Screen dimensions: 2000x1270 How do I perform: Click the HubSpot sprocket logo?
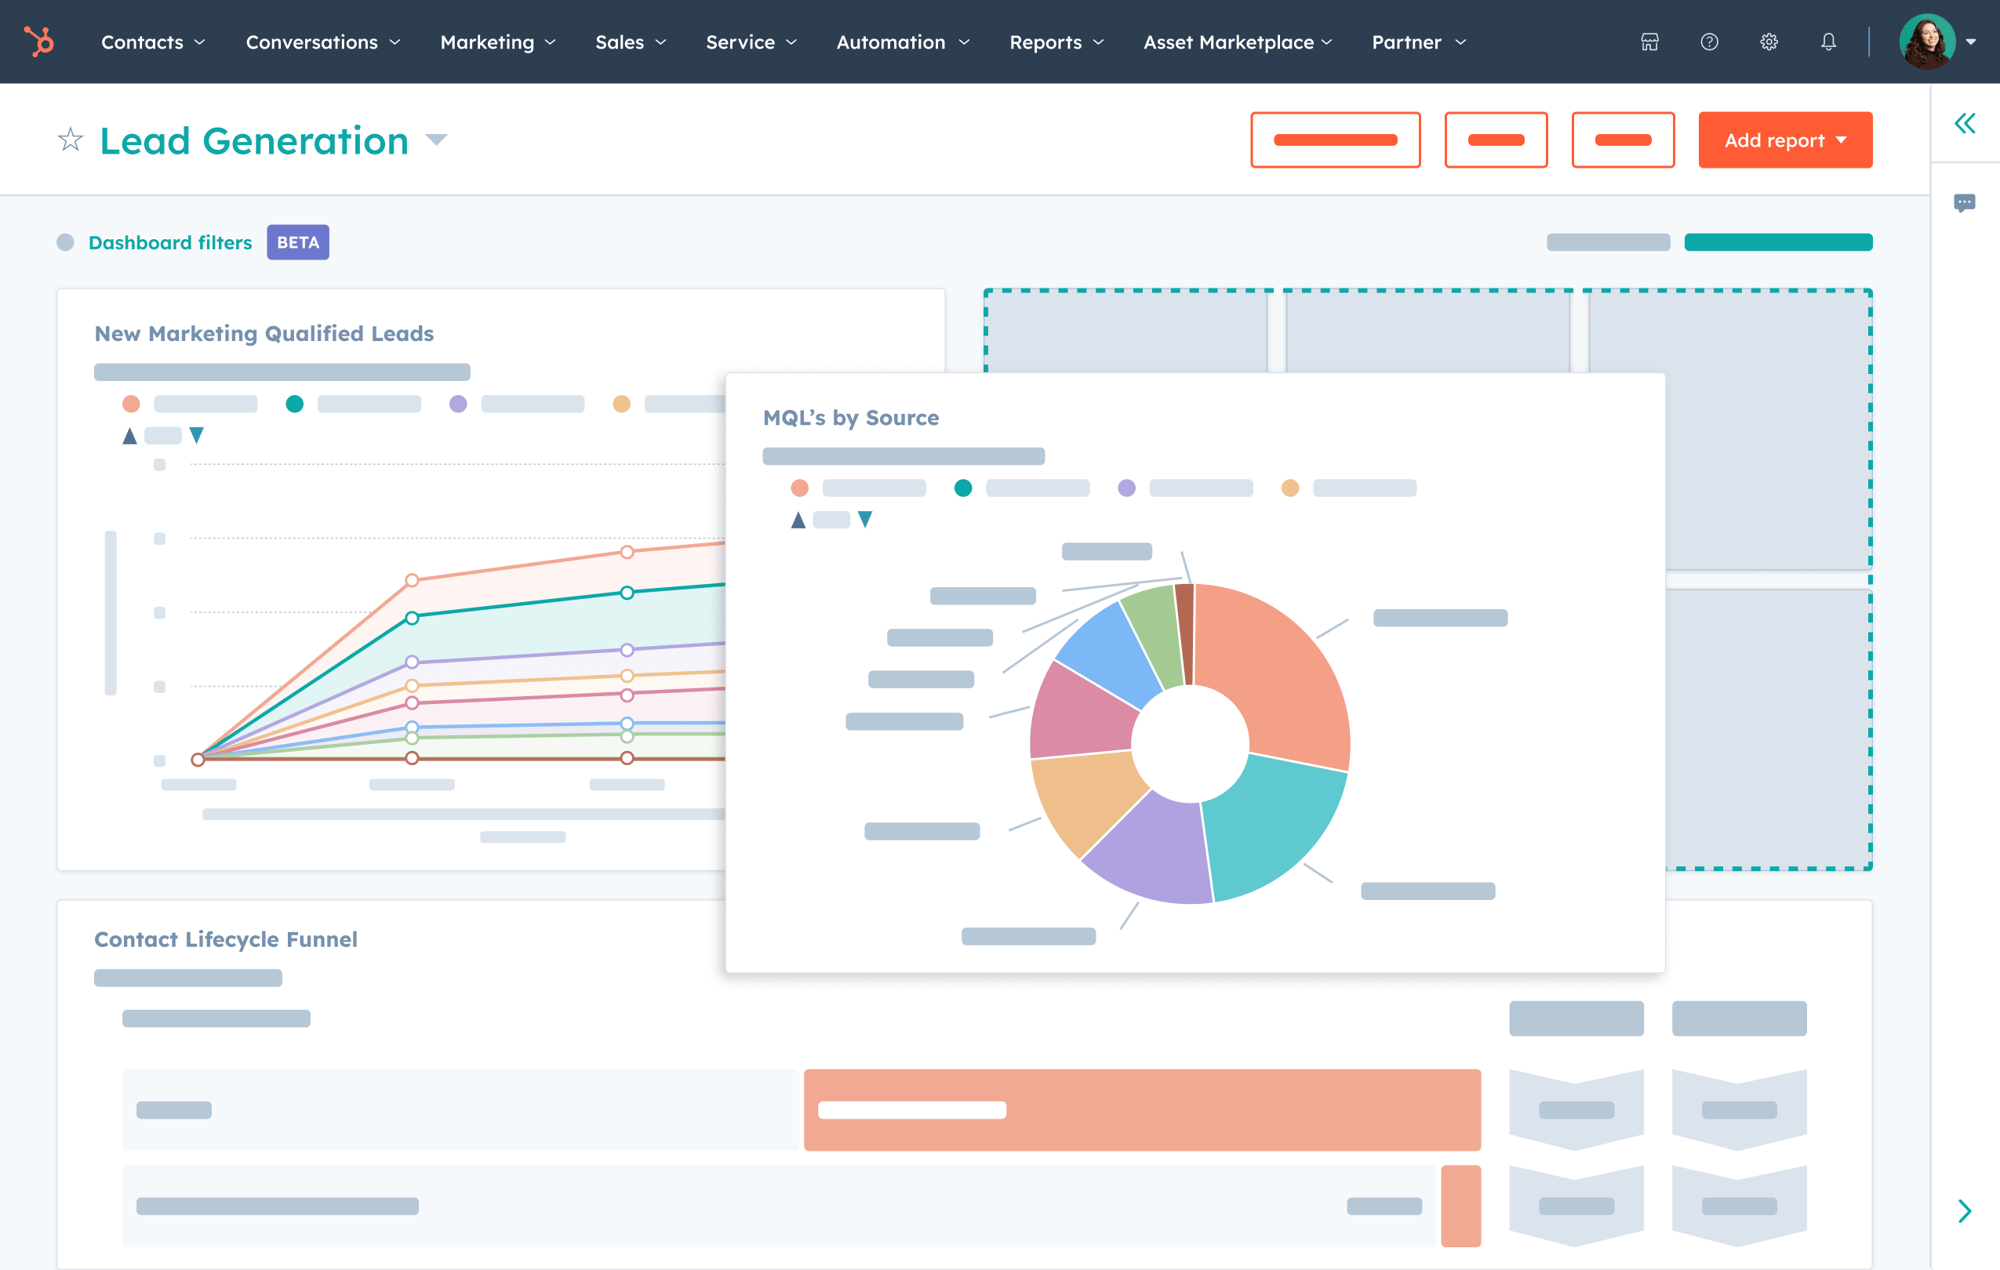39,42
